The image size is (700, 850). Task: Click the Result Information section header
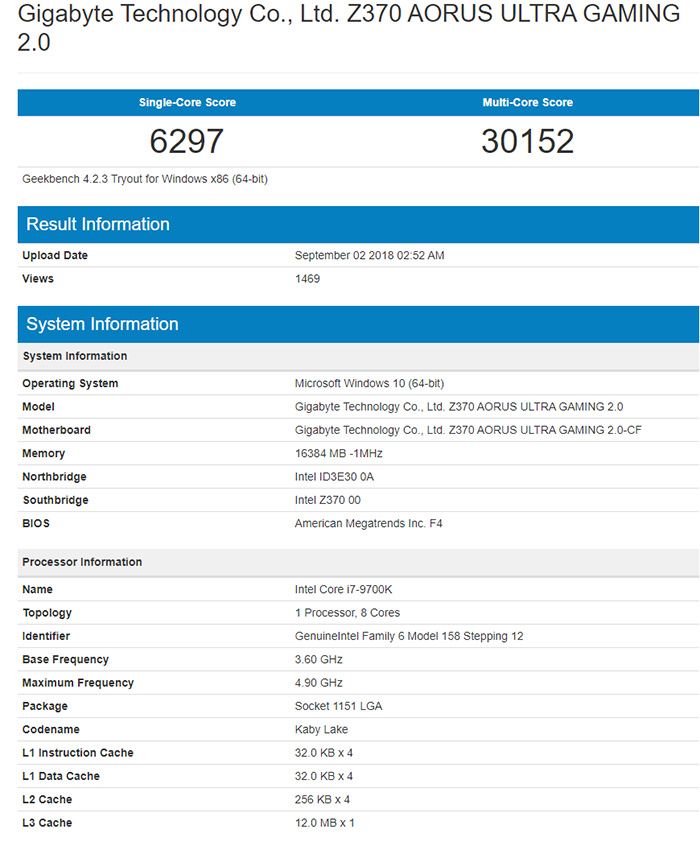[x=358, y=224]
